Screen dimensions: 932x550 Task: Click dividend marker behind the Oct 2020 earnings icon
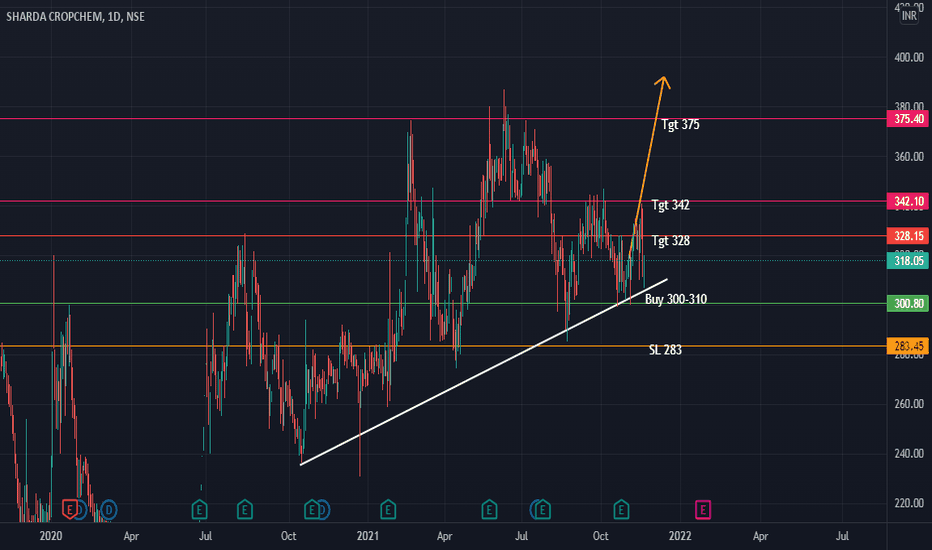325,510
